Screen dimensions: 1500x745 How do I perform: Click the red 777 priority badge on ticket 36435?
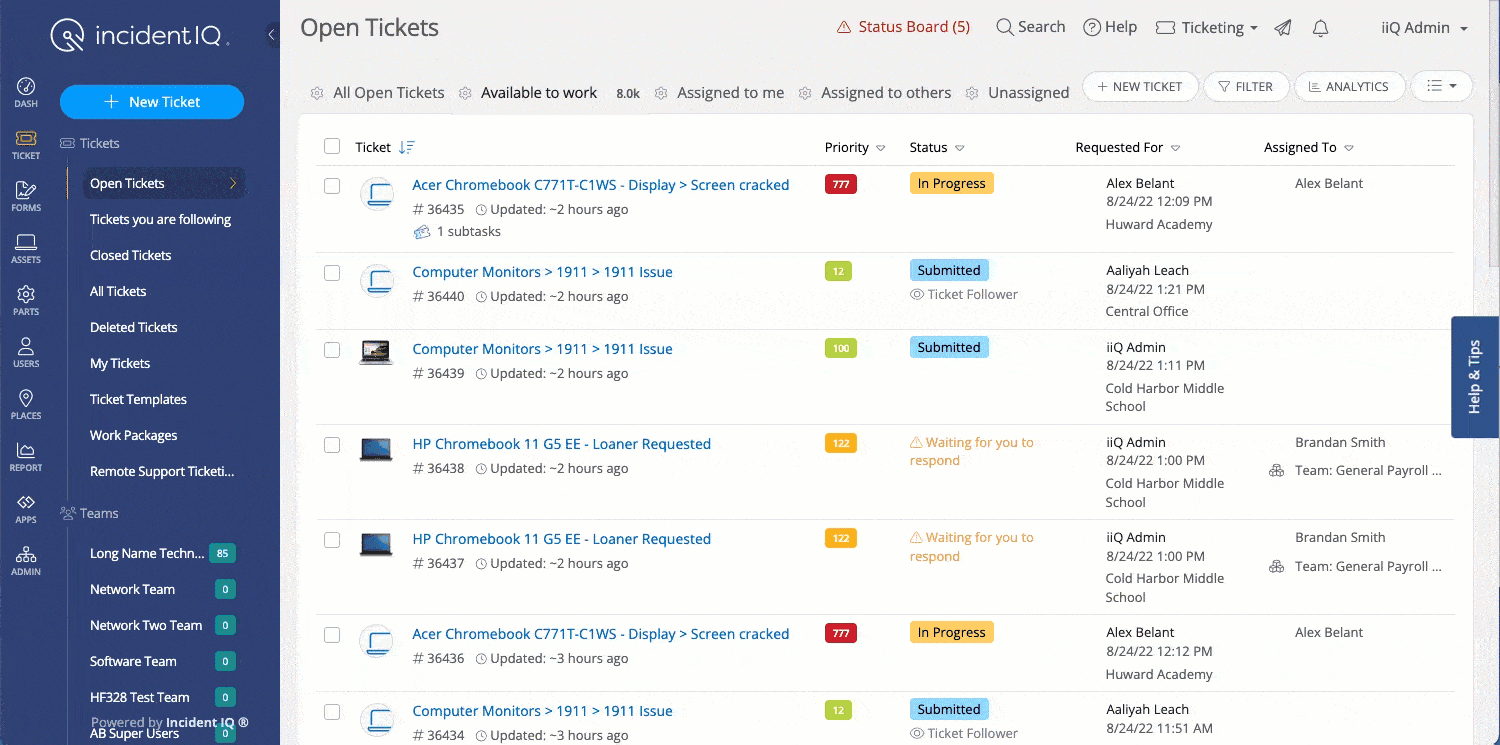coord(841,184)
